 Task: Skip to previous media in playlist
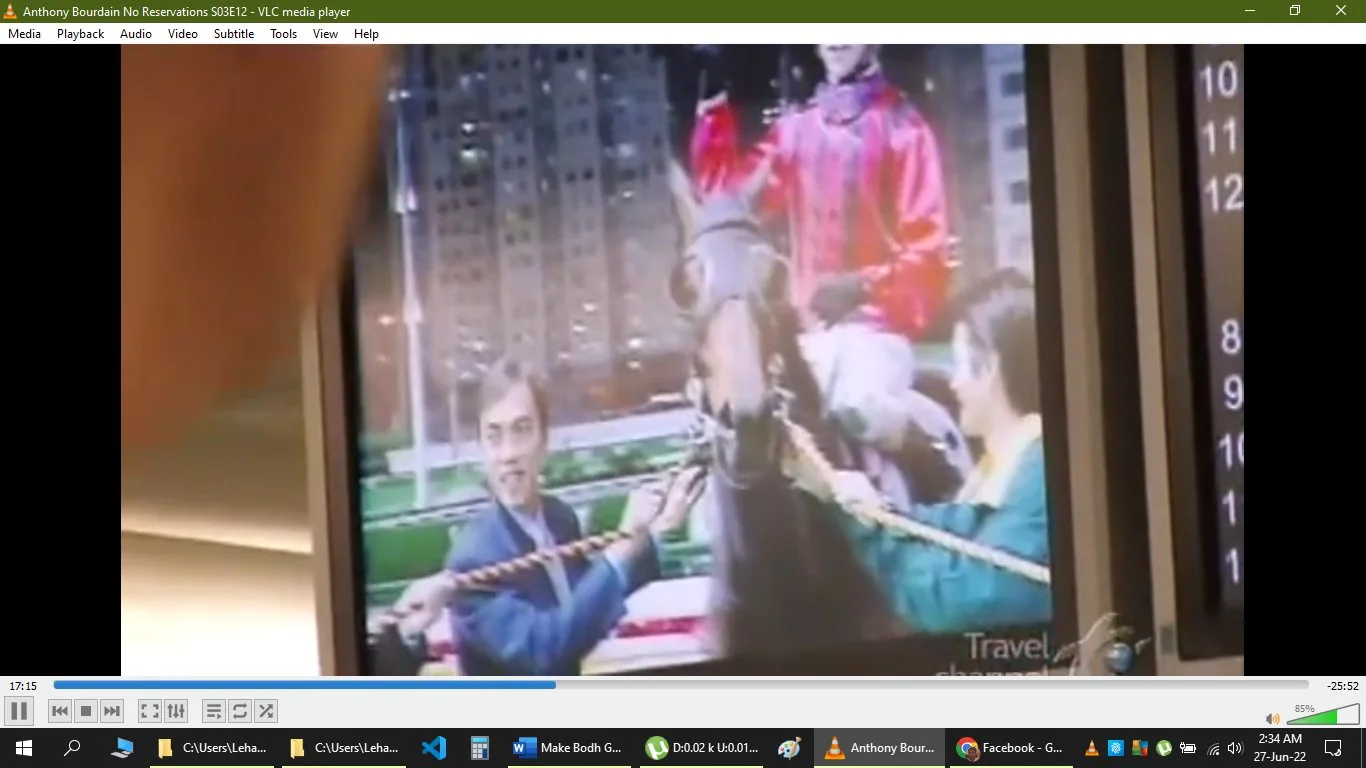tap(60, 711)
